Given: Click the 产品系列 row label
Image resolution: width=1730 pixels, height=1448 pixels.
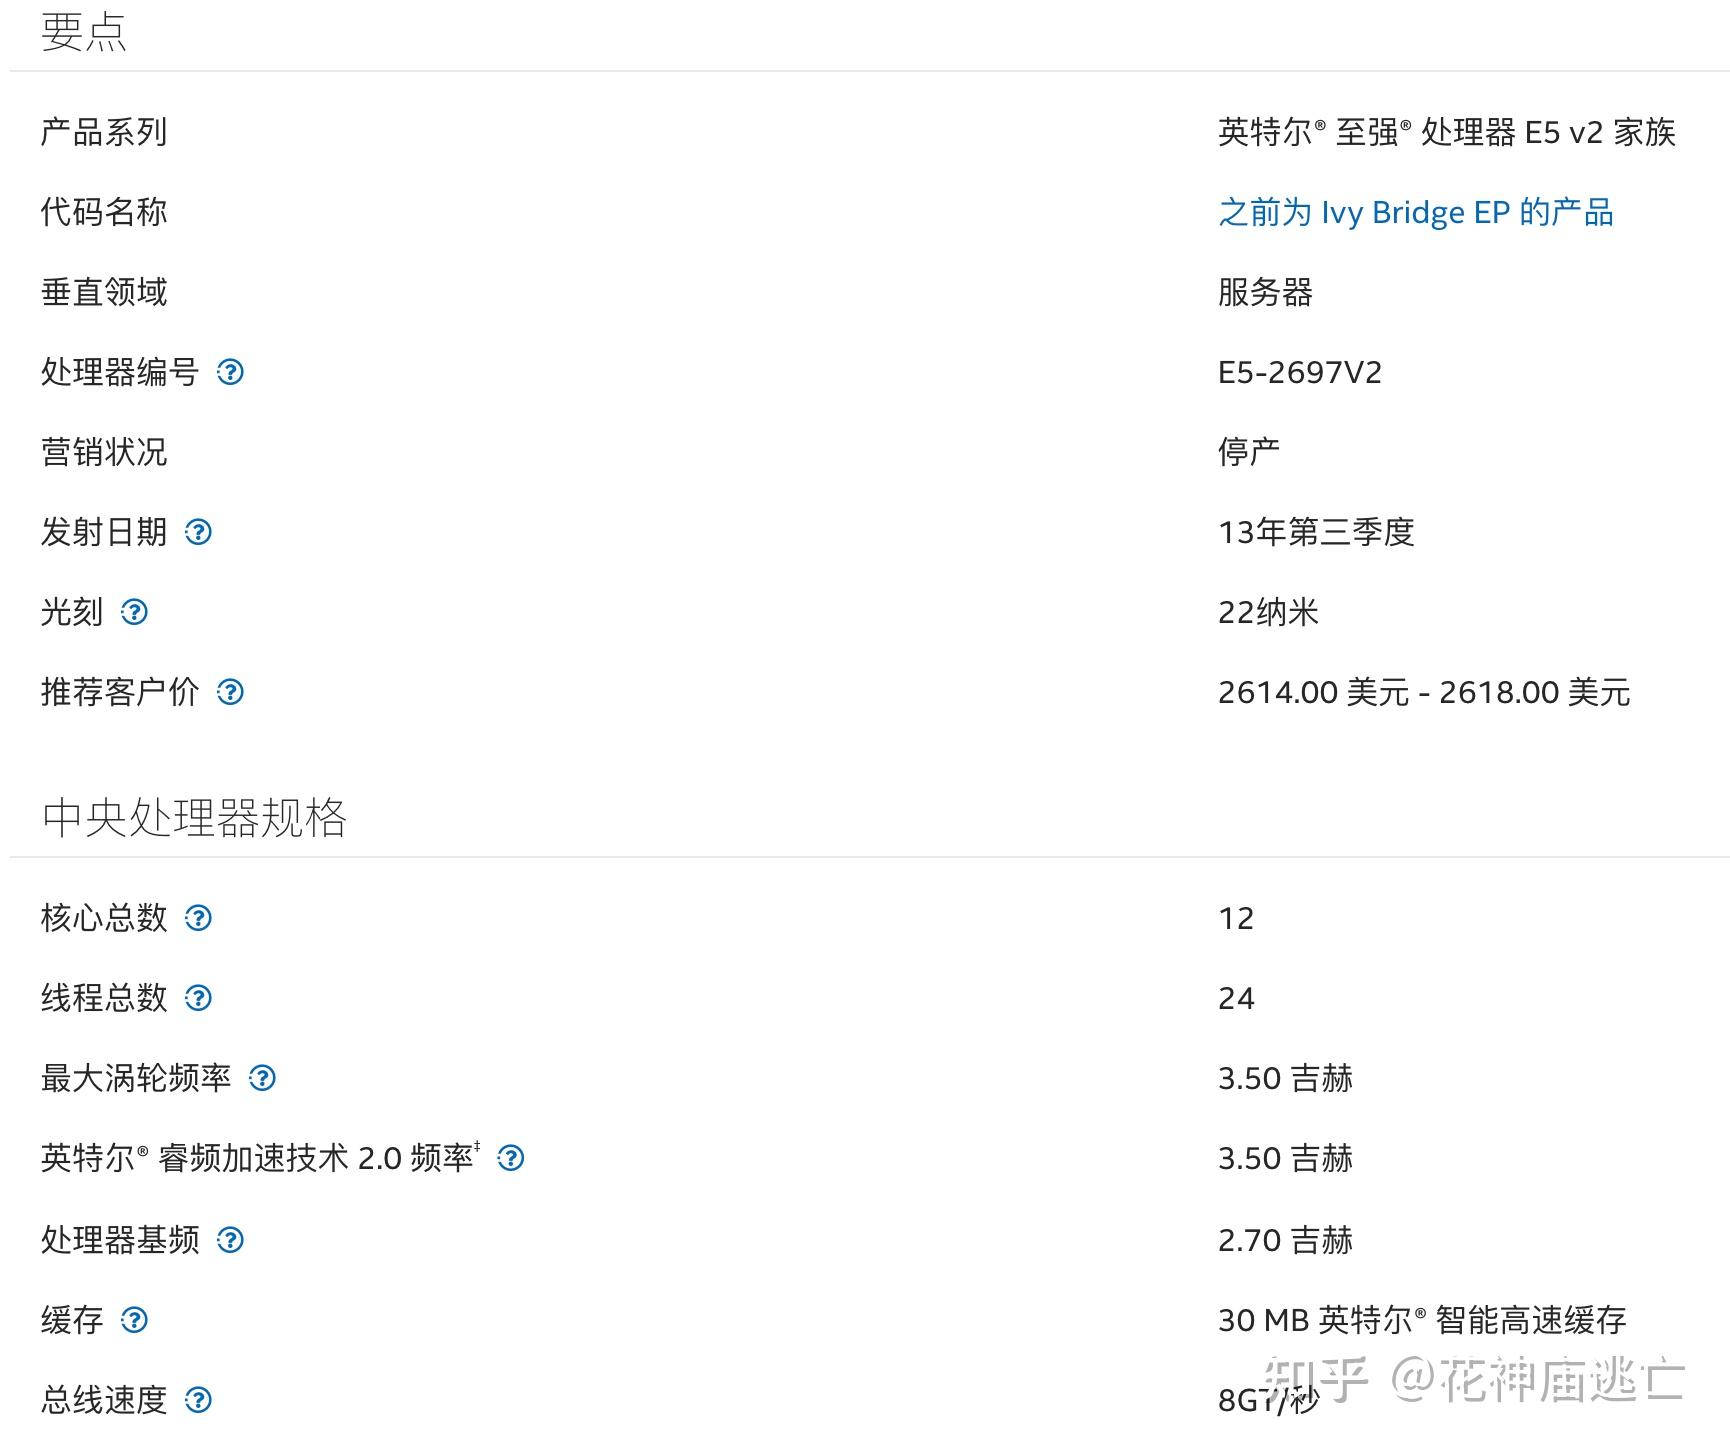Looking at the screenshot, I should 104,132.
